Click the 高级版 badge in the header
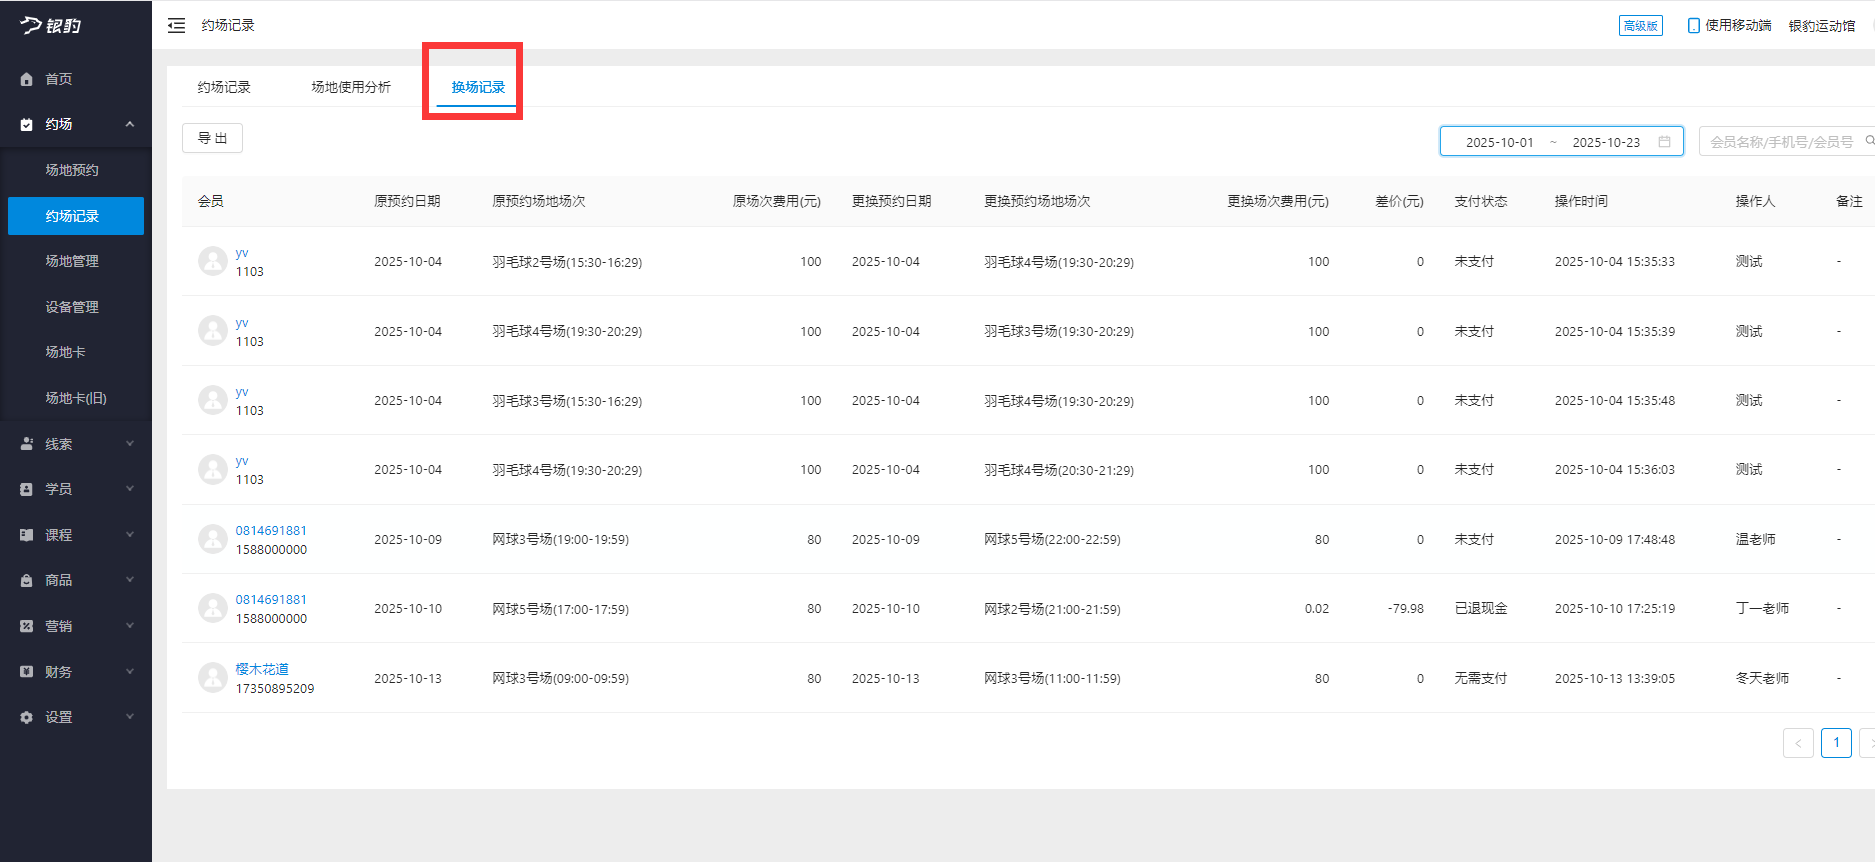1875x862 pixels. coord(1641,26)
